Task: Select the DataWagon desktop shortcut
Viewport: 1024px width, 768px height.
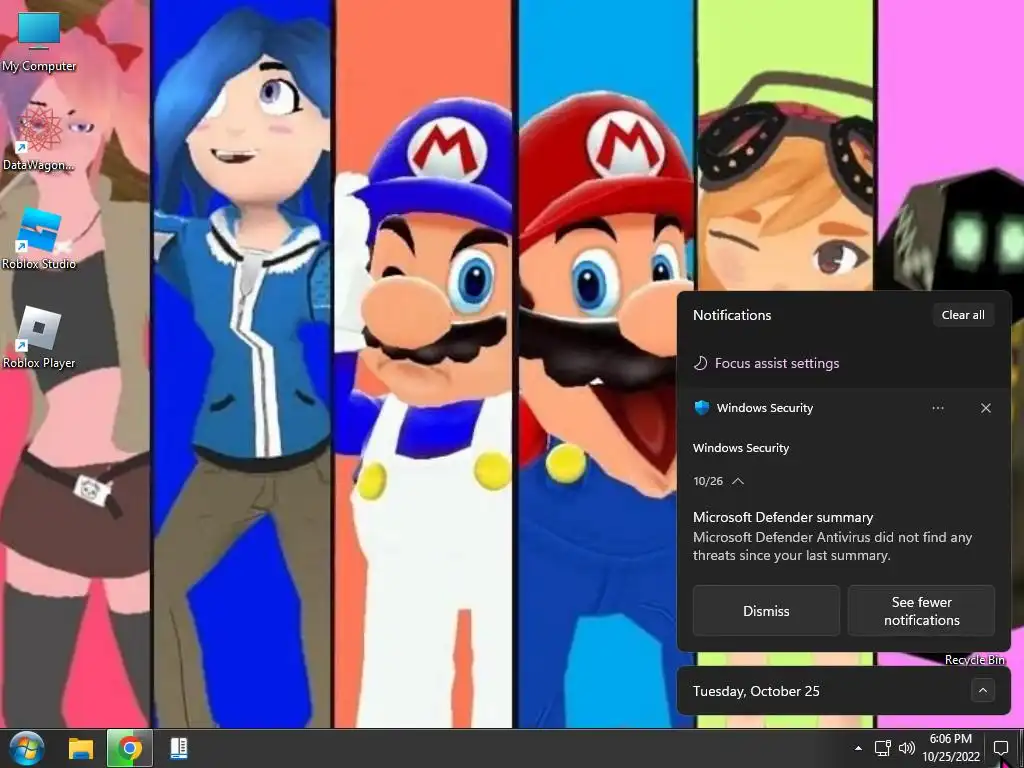Action: click(x=39, y=138)
